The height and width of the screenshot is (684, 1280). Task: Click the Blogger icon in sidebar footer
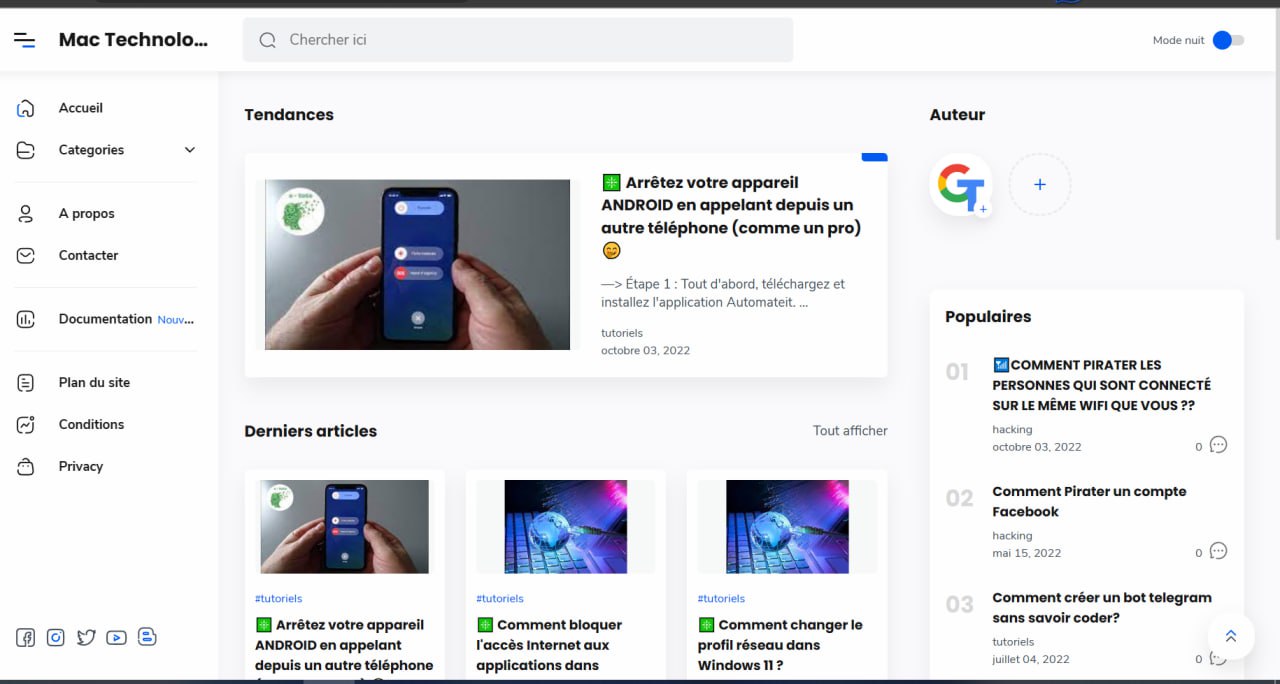point(147,637)
